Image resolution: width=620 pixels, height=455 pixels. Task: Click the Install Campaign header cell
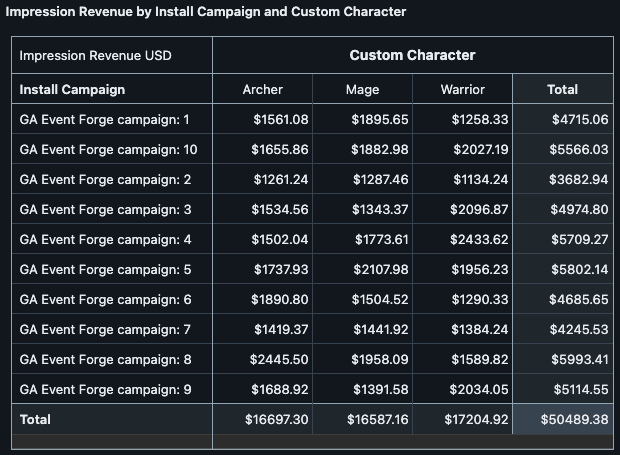pyautogui.click(x=72, y=89)
